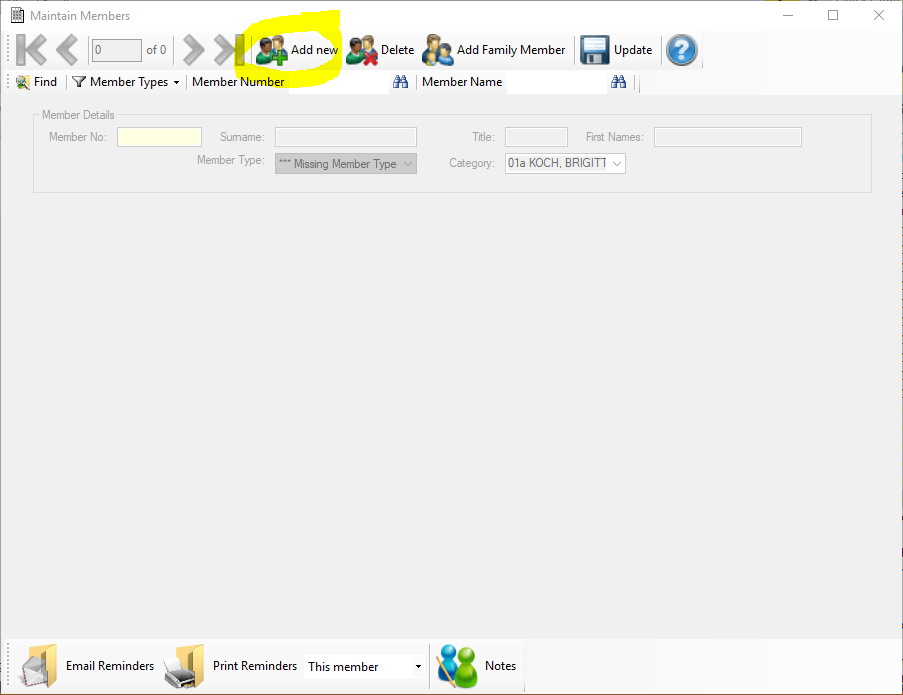903x695 pixels.
Task: Click the binoculars beside Member Number
Action: [x=400, y=82]
